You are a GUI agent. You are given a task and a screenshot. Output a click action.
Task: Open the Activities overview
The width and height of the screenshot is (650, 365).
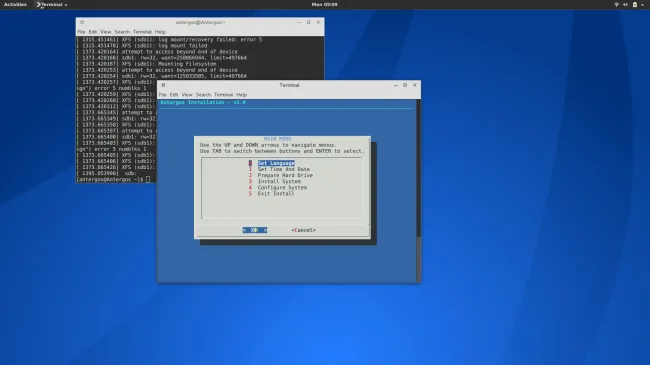15,5
